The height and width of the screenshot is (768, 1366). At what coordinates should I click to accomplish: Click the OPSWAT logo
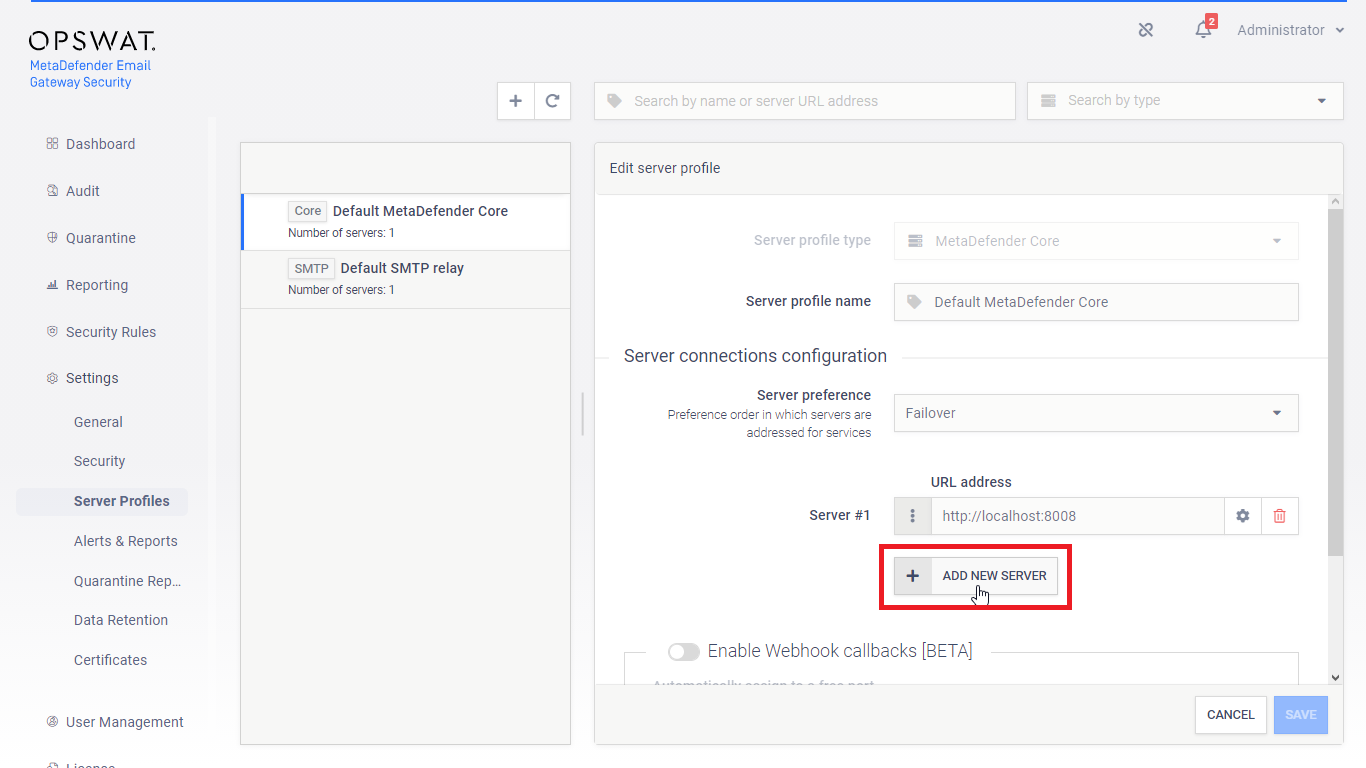point(92,41)
